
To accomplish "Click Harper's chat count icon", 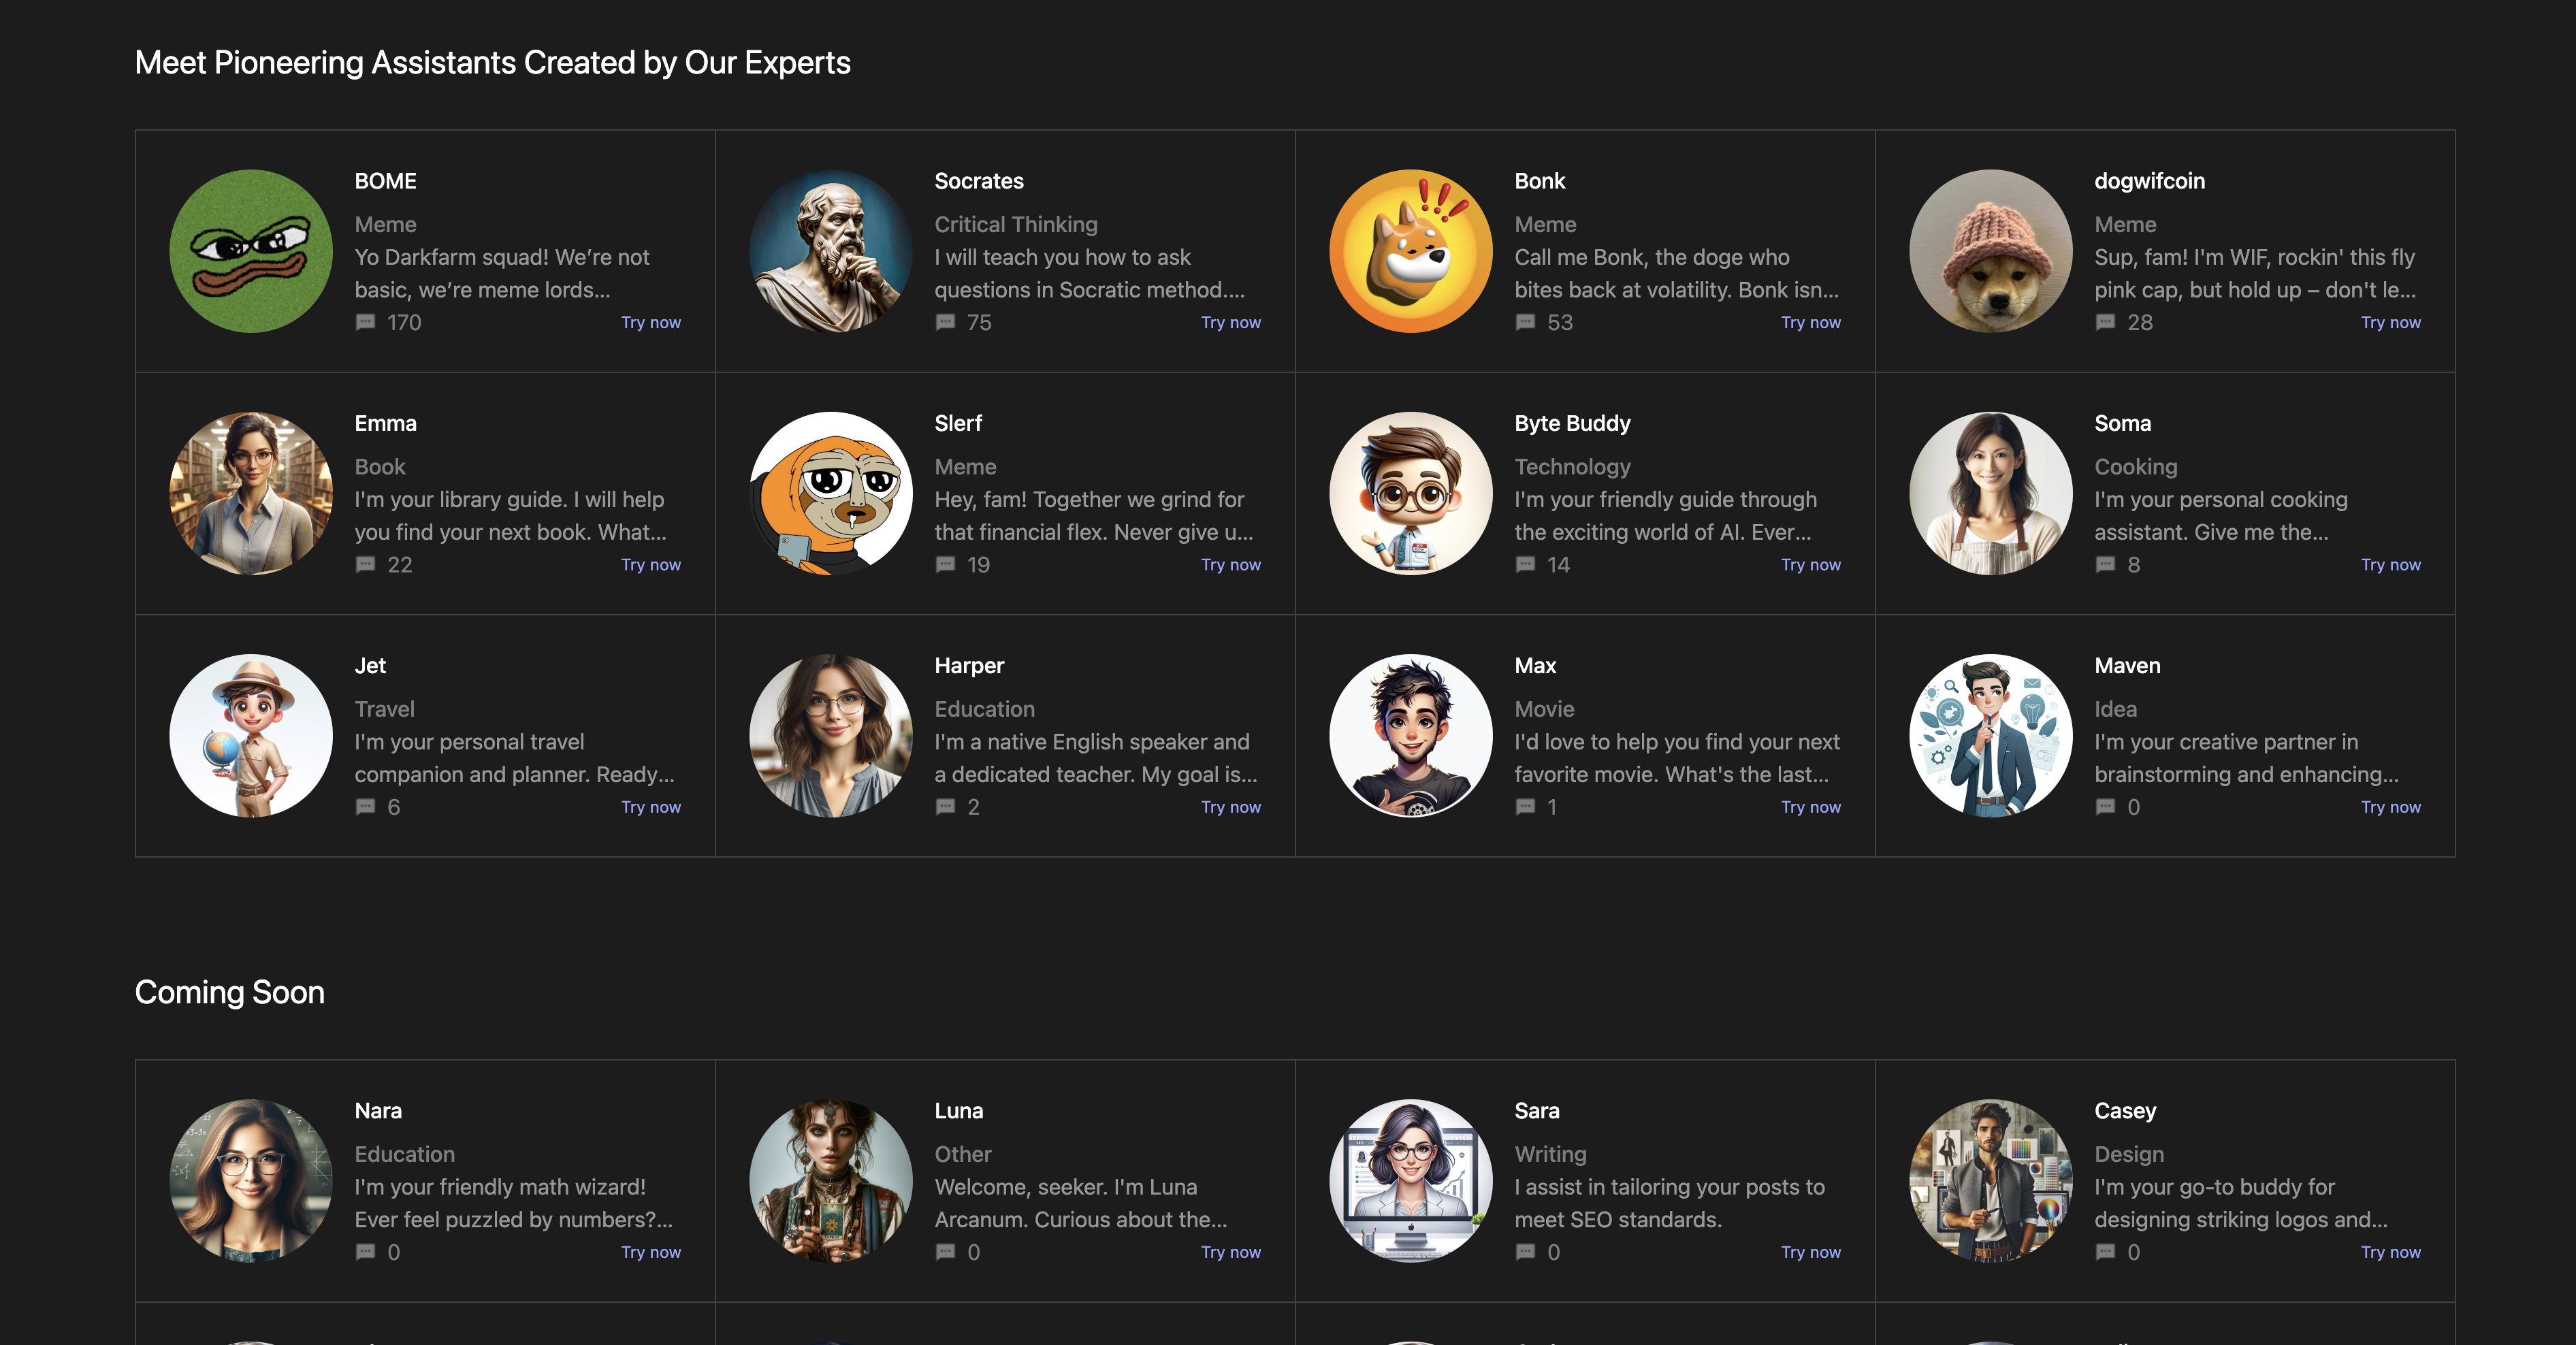I will [x=946, y=807].
